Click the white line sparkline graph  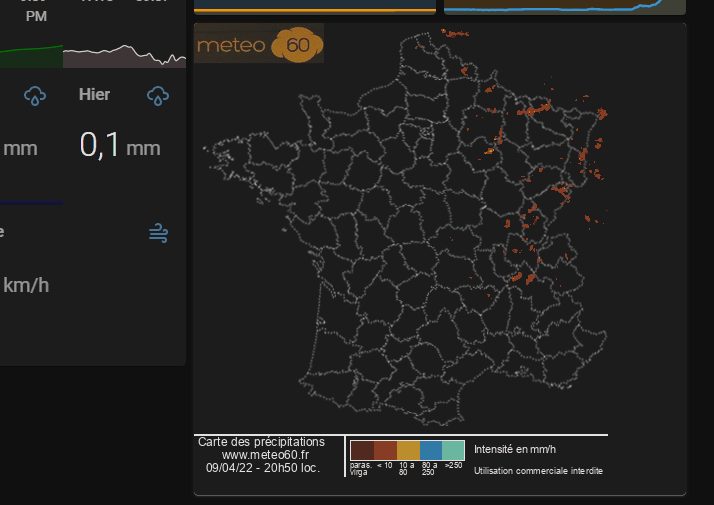click(124, 55)
